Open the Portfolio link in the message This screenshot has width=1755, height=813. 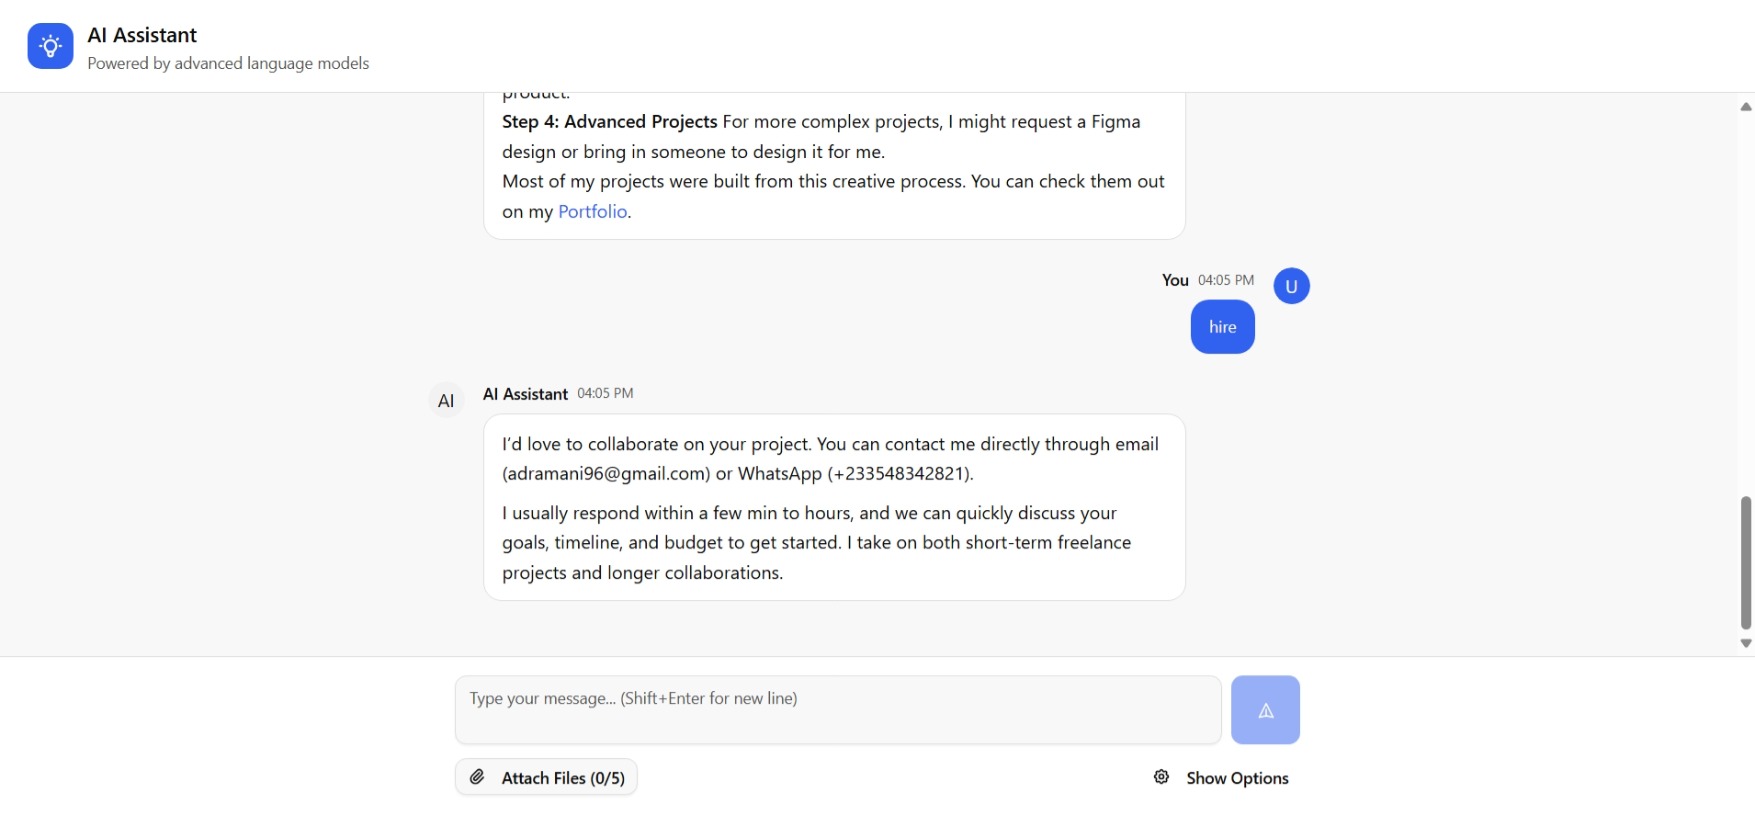[x=592, y=211]
